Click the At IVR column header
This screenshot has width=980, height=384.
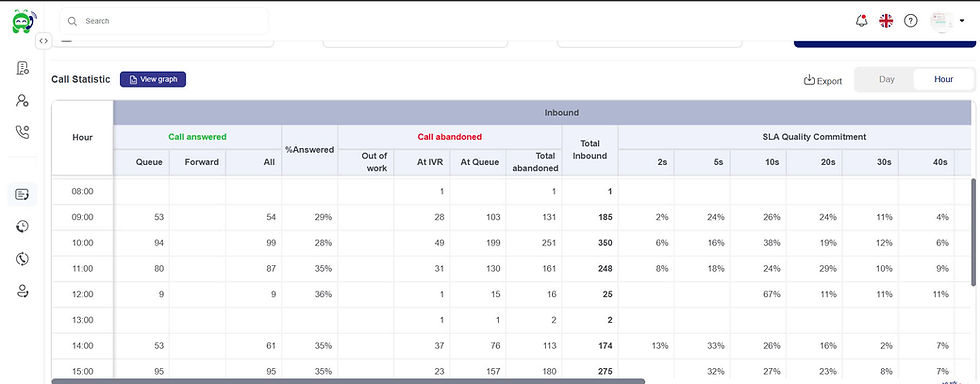(422, 162)
